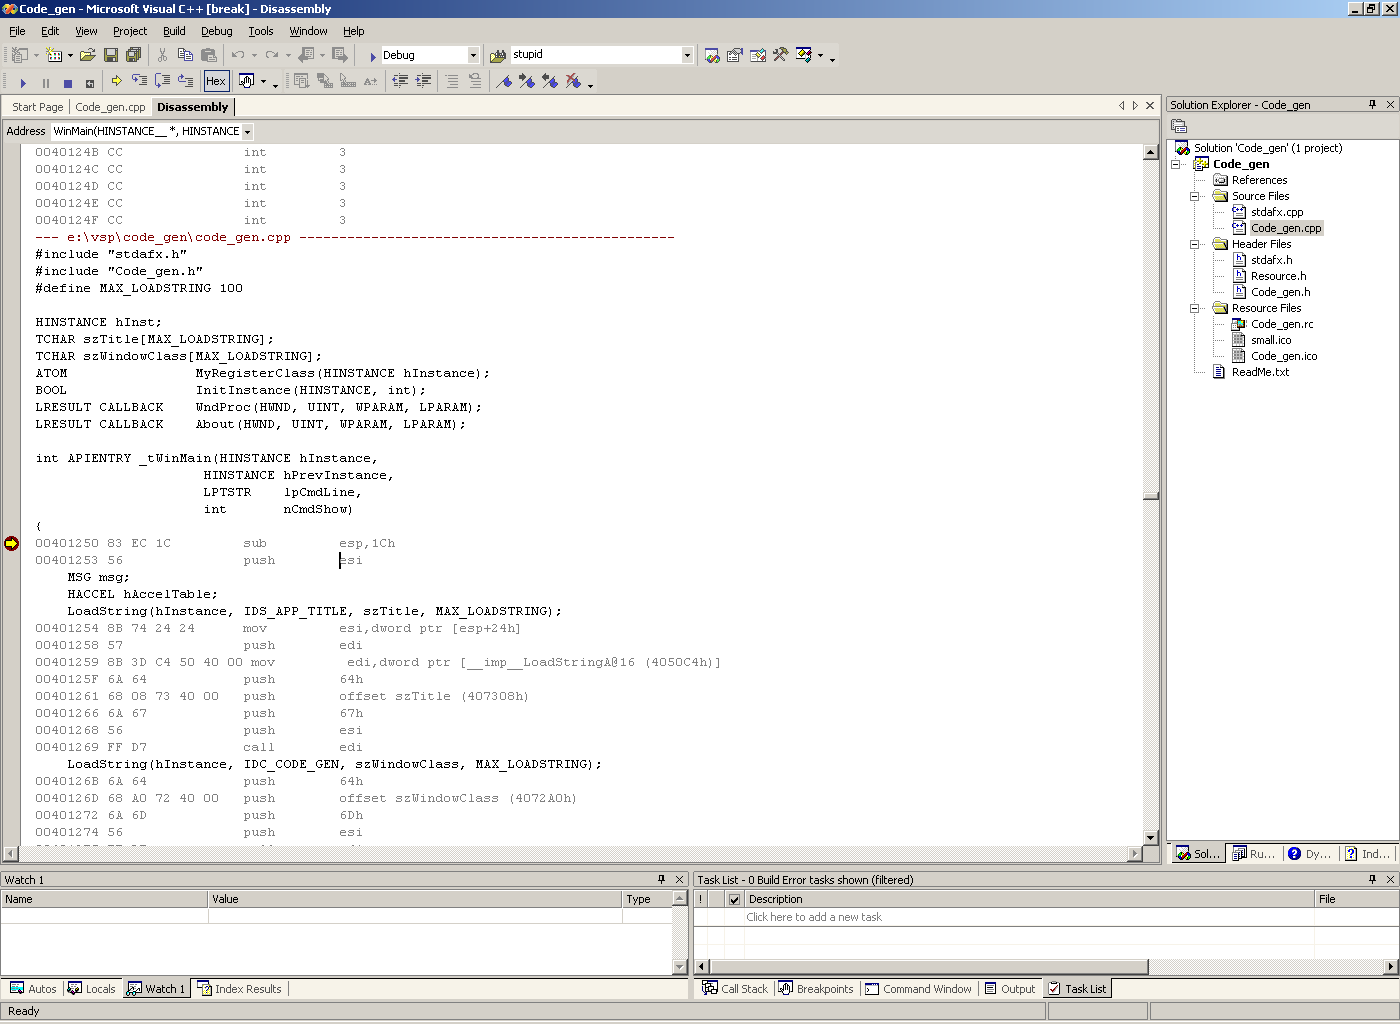Viewport: 1400px width, 1024px height.
Task: Switch to the Code_gen.cpp tab
Action: tap(110, 107)
